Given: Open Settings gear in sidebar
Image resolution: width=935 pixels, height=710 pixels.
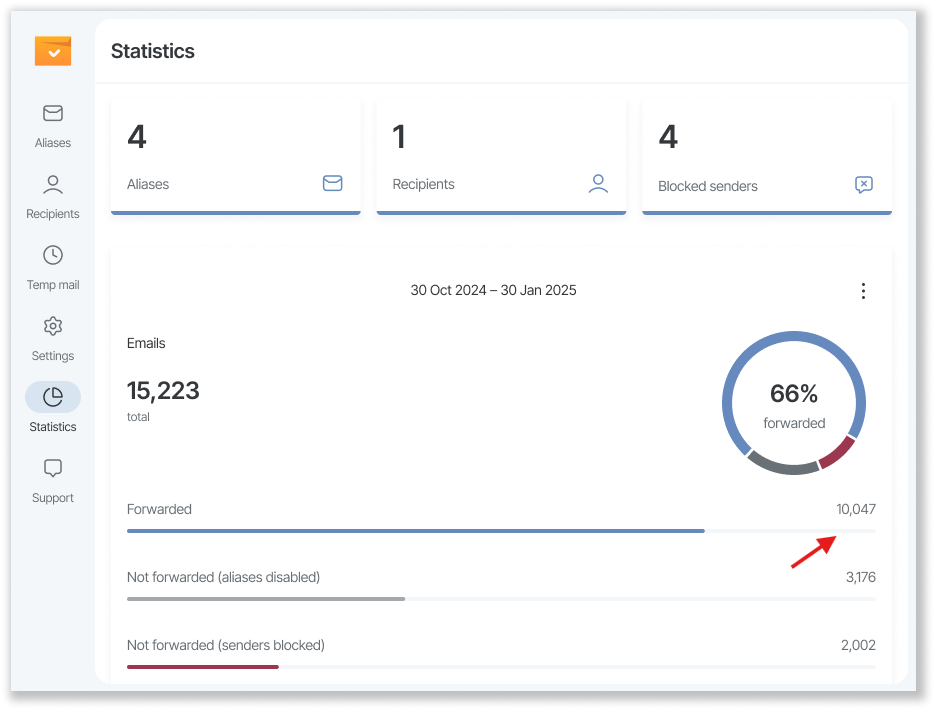Looking at the screenshot, I should pyautogui.click(x=52, y=339).
